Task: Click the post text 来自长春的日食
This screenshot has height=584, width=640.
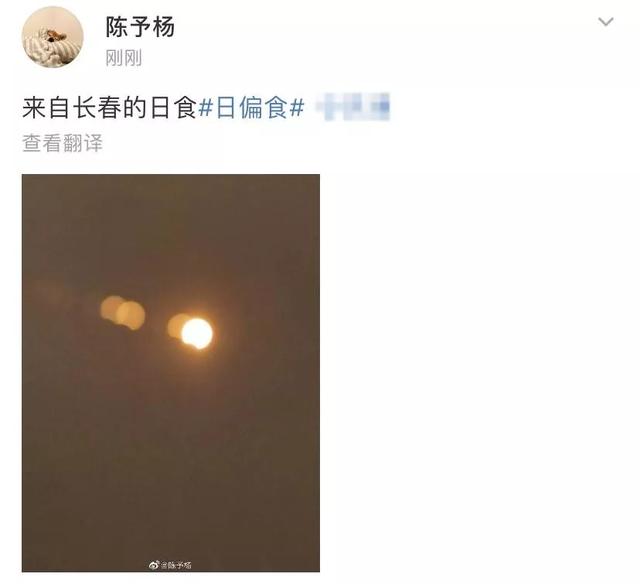Action: tap(109, 108)
